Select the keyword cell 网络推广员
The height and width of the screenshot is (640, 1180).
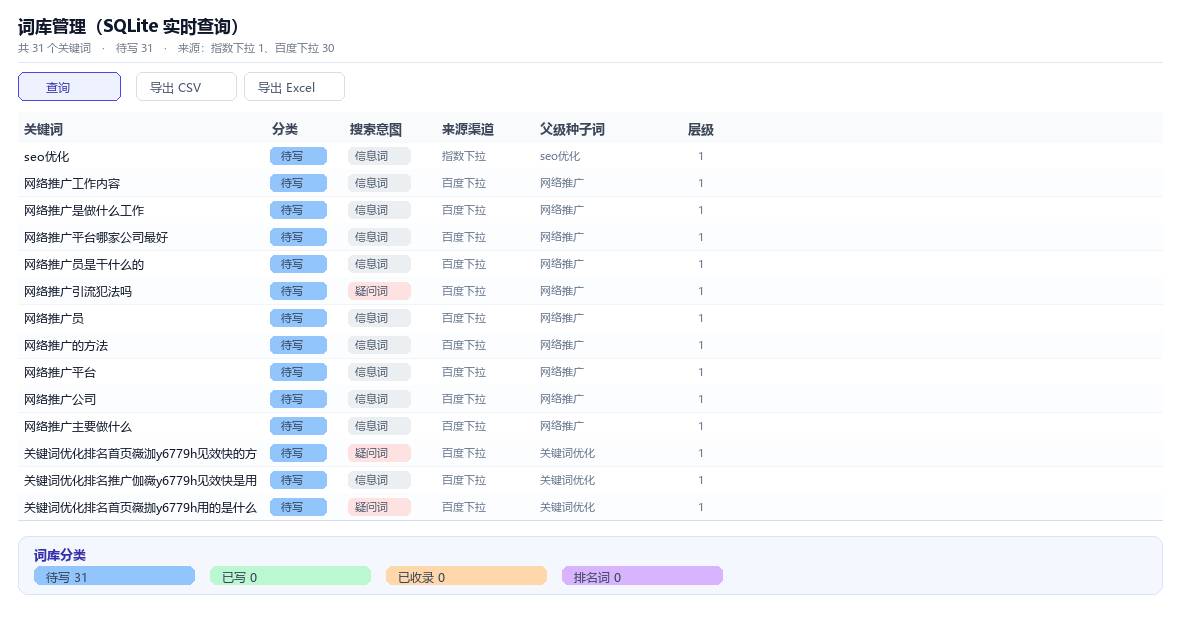point(53,318)
